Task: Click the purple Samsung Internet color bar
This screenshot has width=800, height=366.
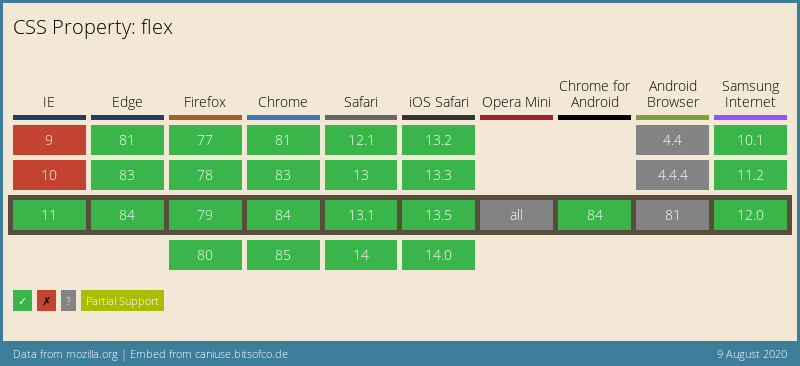Action: pyautogui.click(x=751, y=117)
